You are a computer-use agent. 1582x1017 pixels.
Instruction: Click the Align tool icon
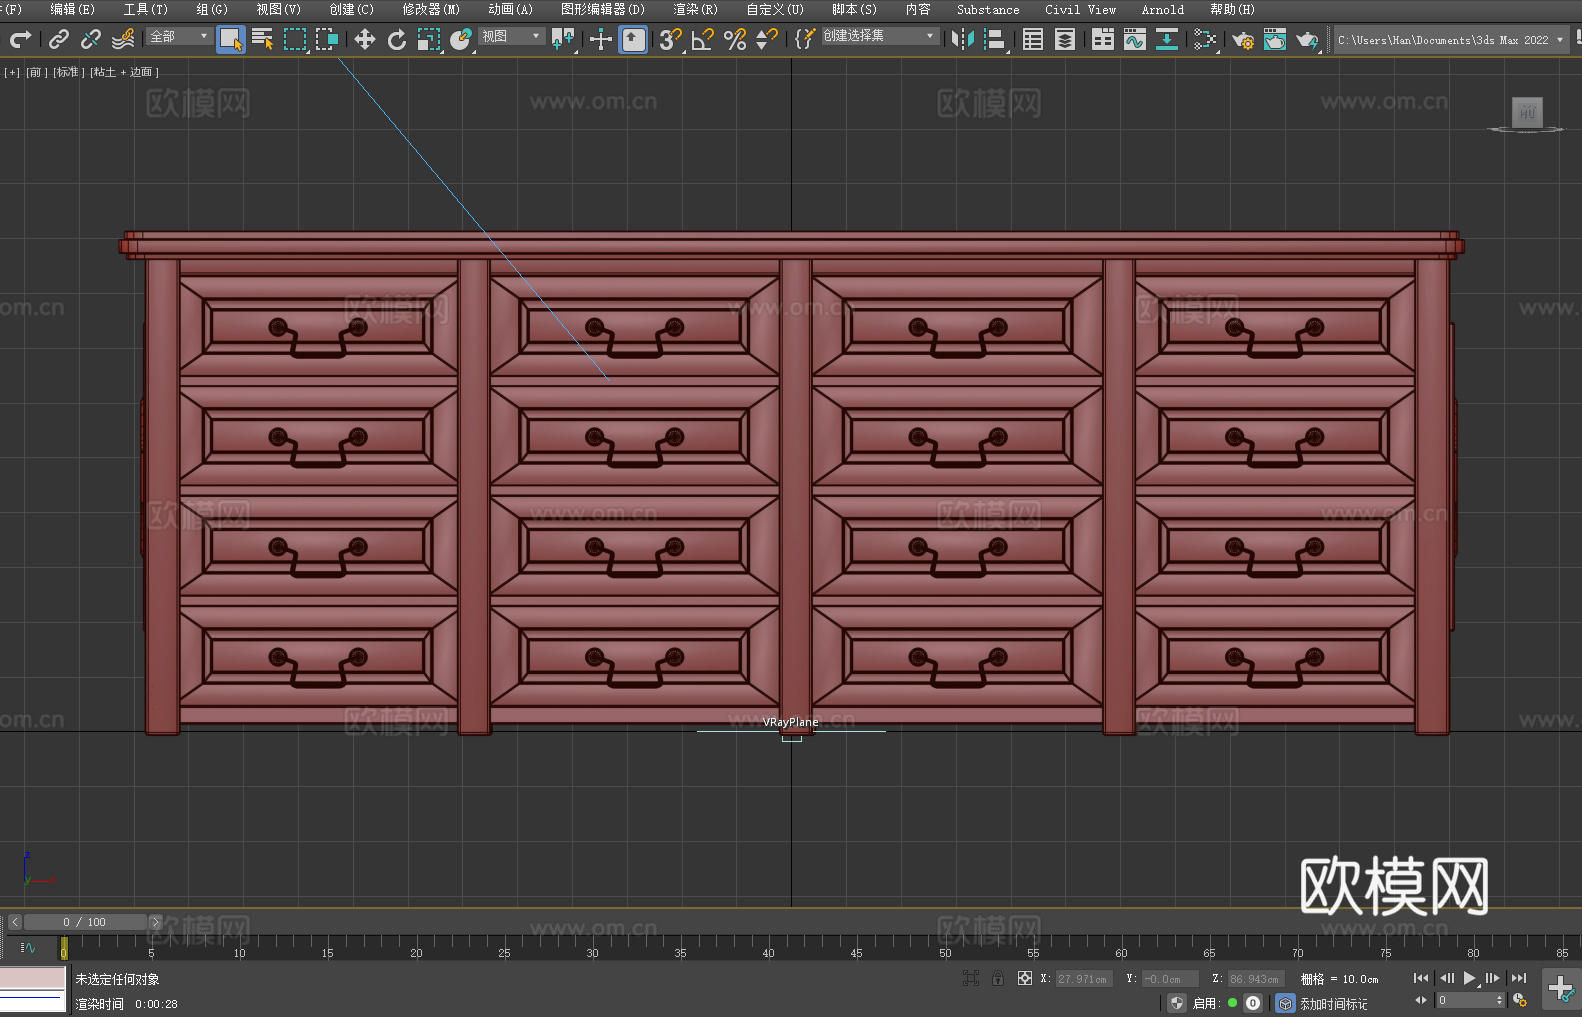[995, 39]
